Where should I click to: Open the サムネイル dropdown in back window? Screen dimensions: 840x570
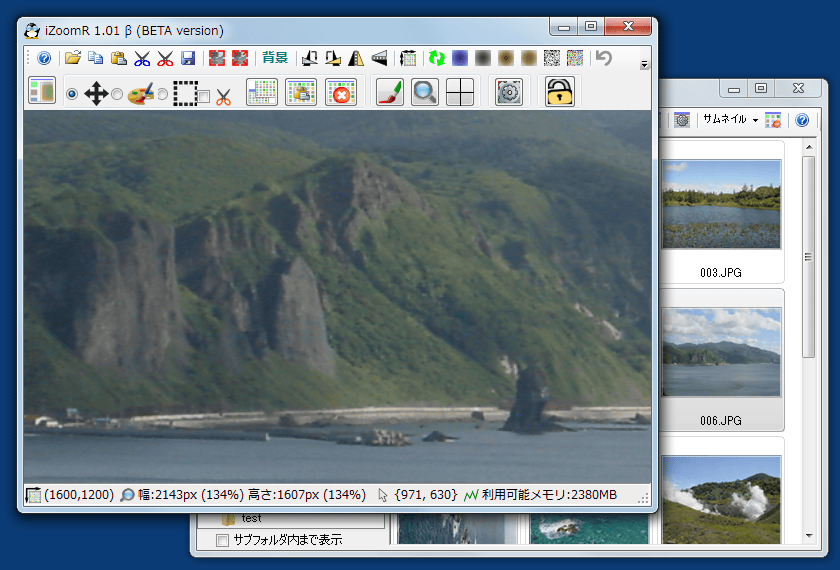(x=731, y=119)
